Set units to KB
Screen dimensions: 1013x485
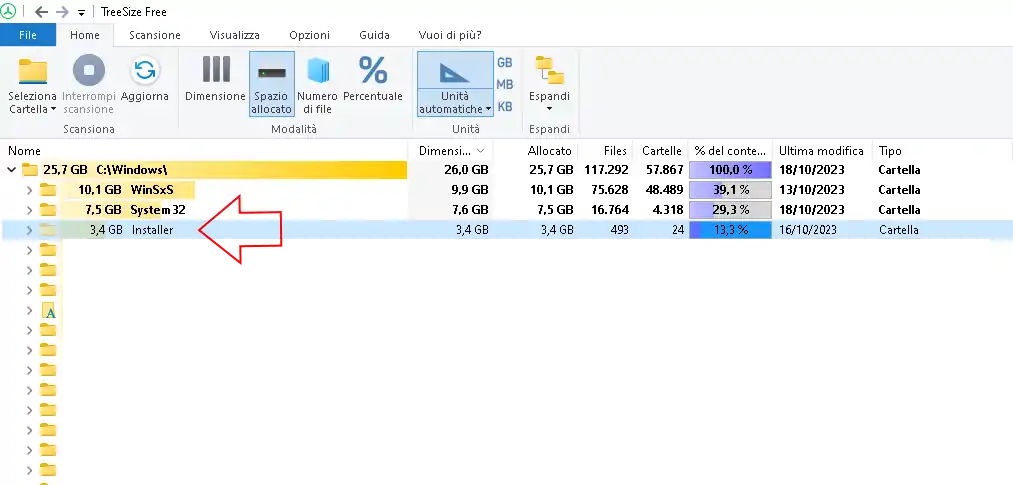(505, 107)
